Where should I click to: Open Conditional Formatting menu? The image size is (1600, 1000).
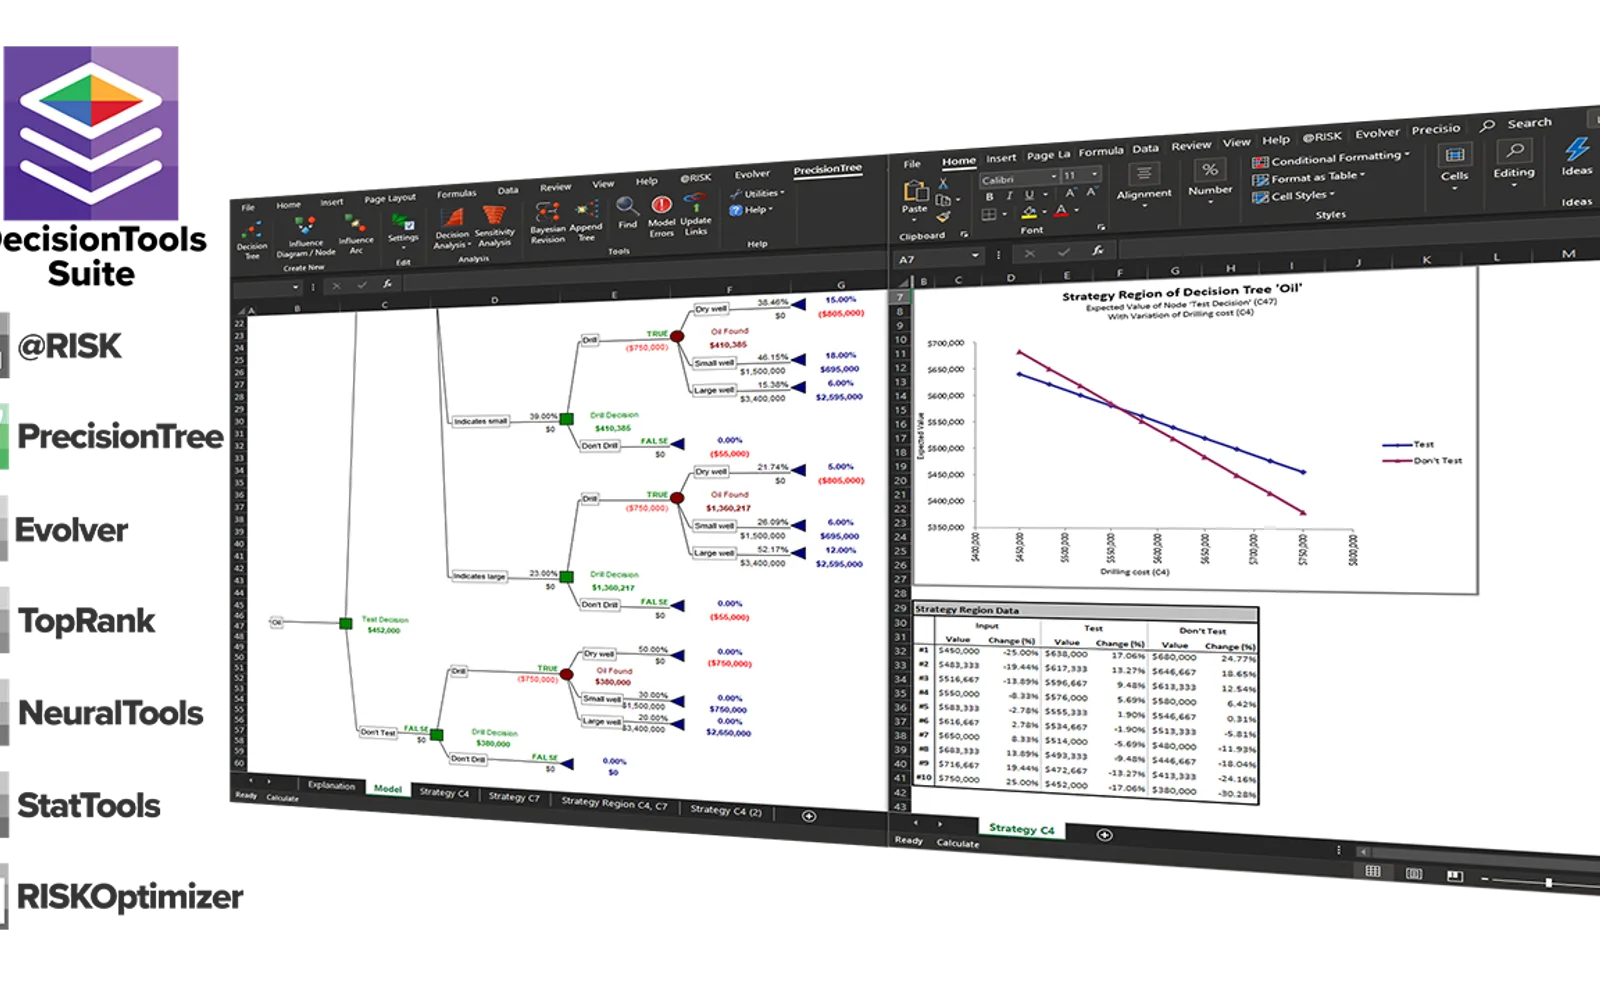pos(1330,158)
